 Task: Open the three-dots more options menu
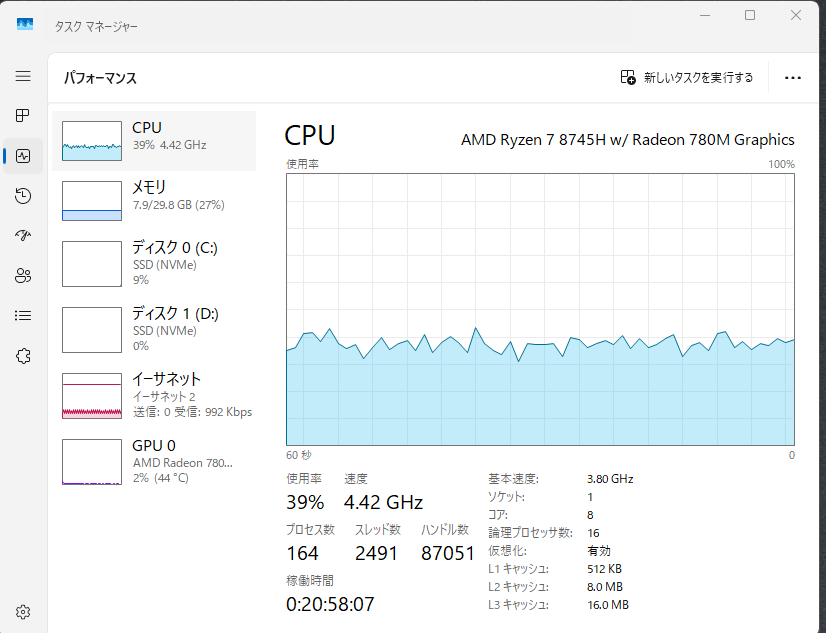pos(793,78)
